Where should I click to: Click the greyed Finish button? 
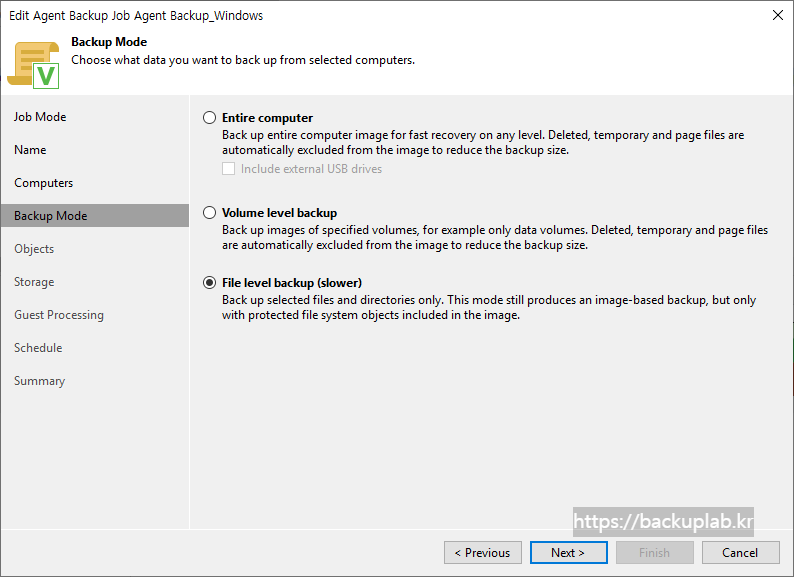click(x=655, y=553)
